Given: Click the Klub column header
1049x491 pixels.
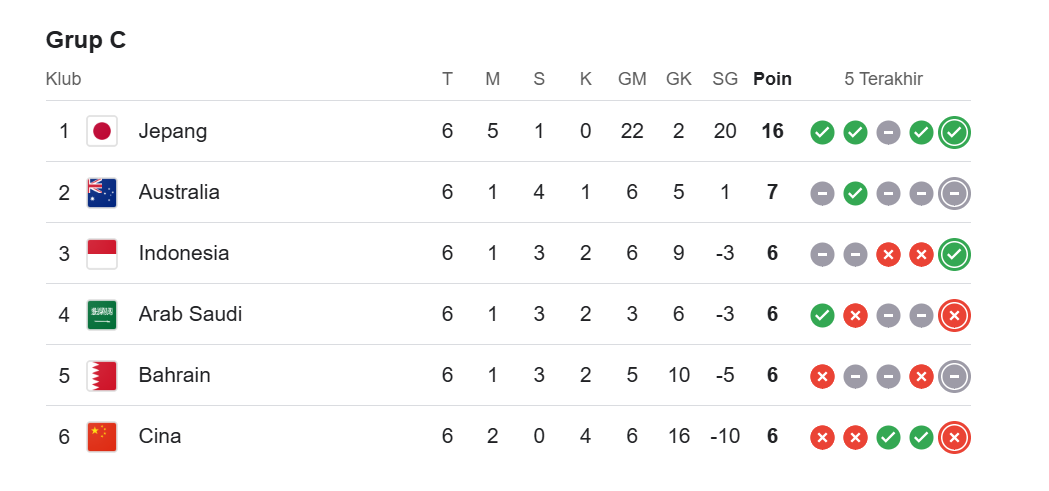Looking at the screenshot, I should (x=64, y=79).
